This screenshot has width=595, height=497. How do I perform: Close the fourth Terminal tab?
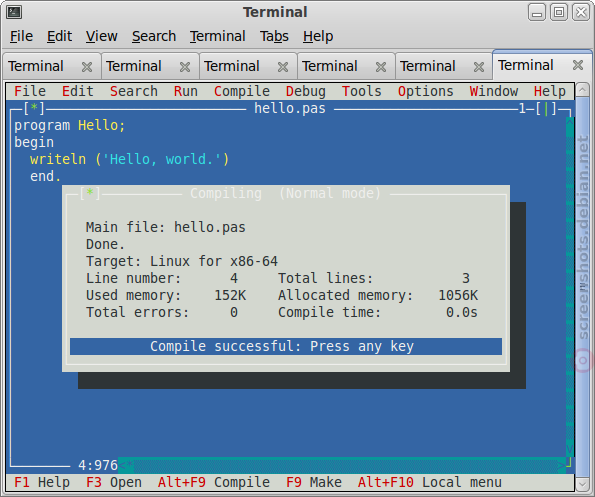(381, 67)
